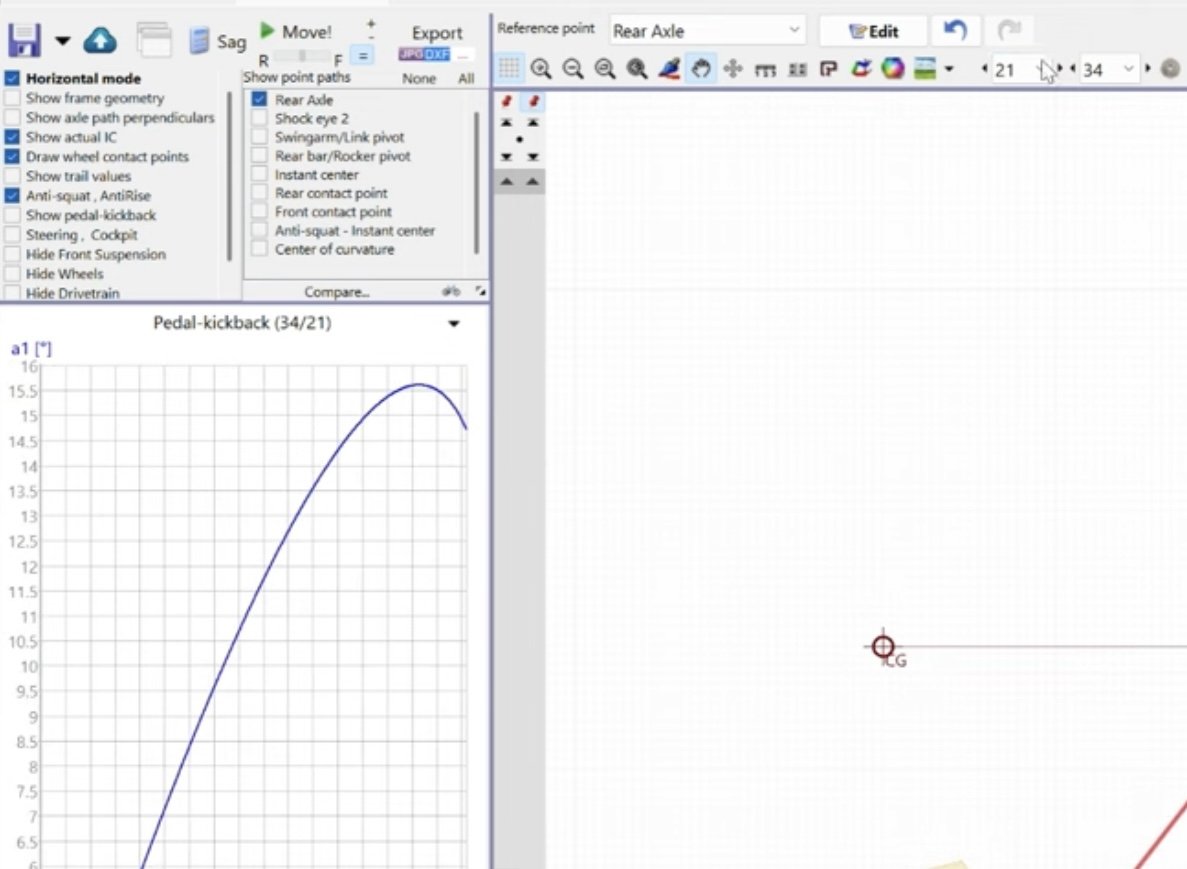The width and height of the screenshot is (1187, 869).
Task: Check Anti-squat - Instant center path
Action: 260,230
